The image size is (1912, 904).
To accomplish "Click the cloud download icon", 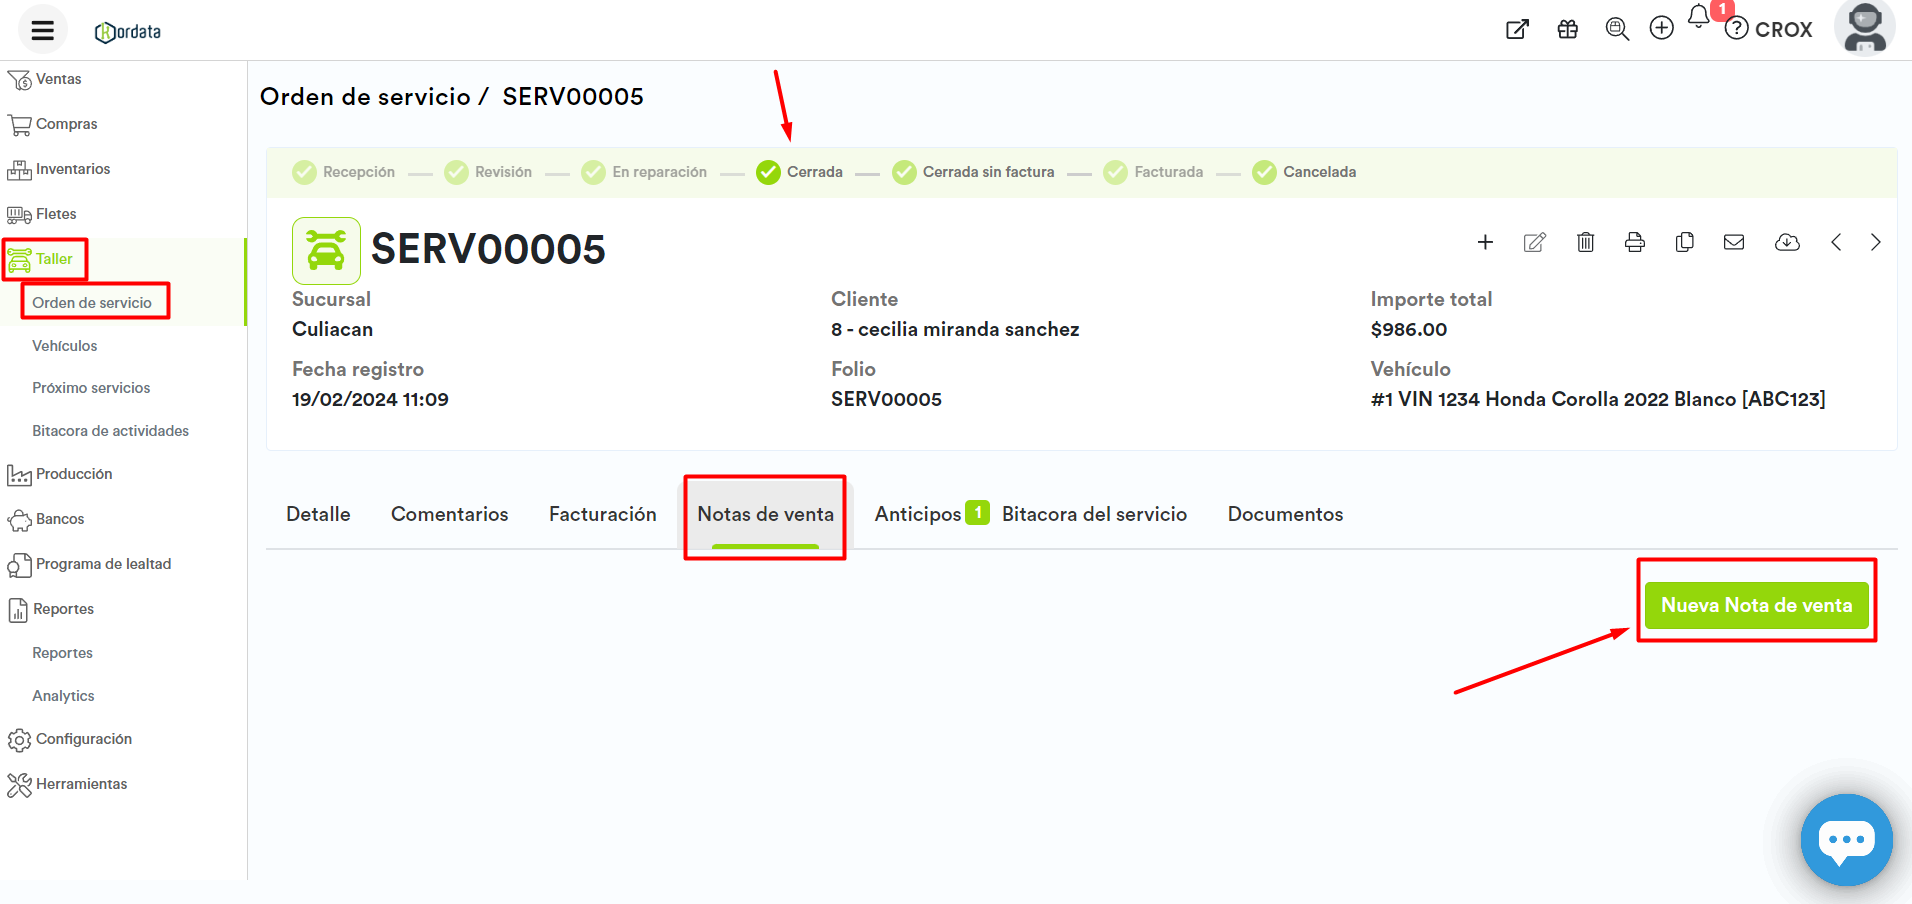I will 1787,242.
